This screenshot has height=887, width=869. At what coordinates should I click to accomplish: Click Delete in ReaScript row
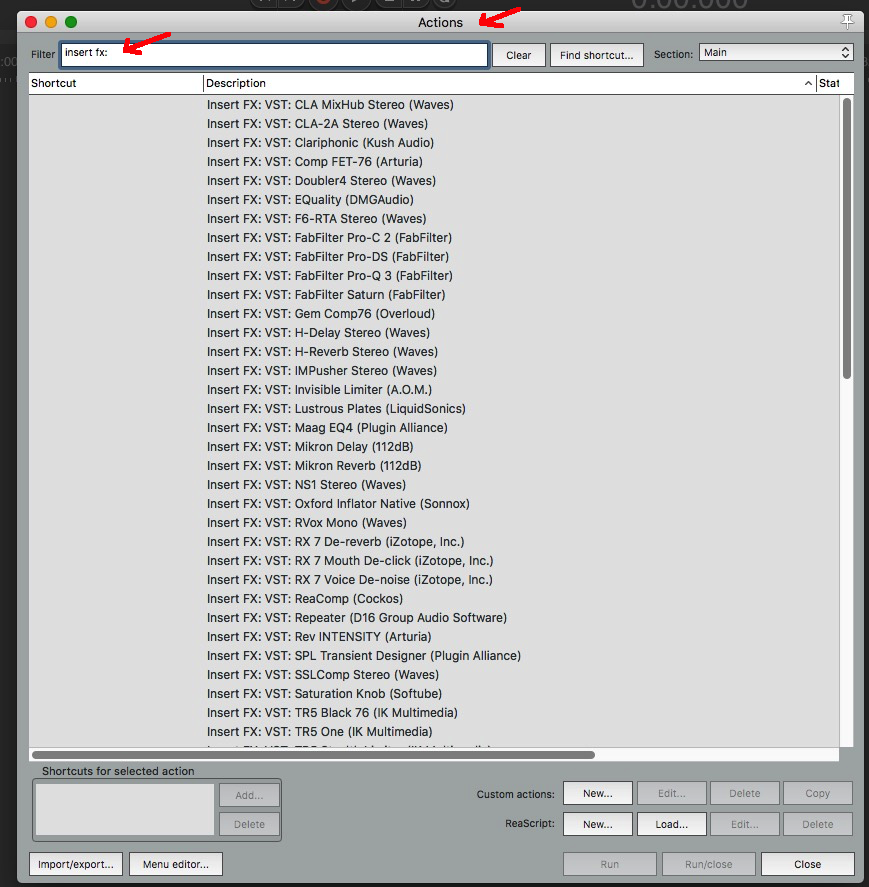tap(818, 824)
